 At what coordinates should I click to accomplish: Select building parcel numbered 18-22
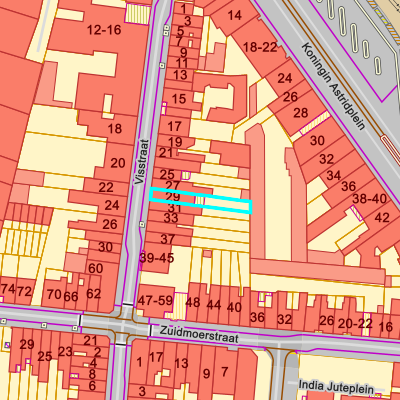[x=260, y=47]
